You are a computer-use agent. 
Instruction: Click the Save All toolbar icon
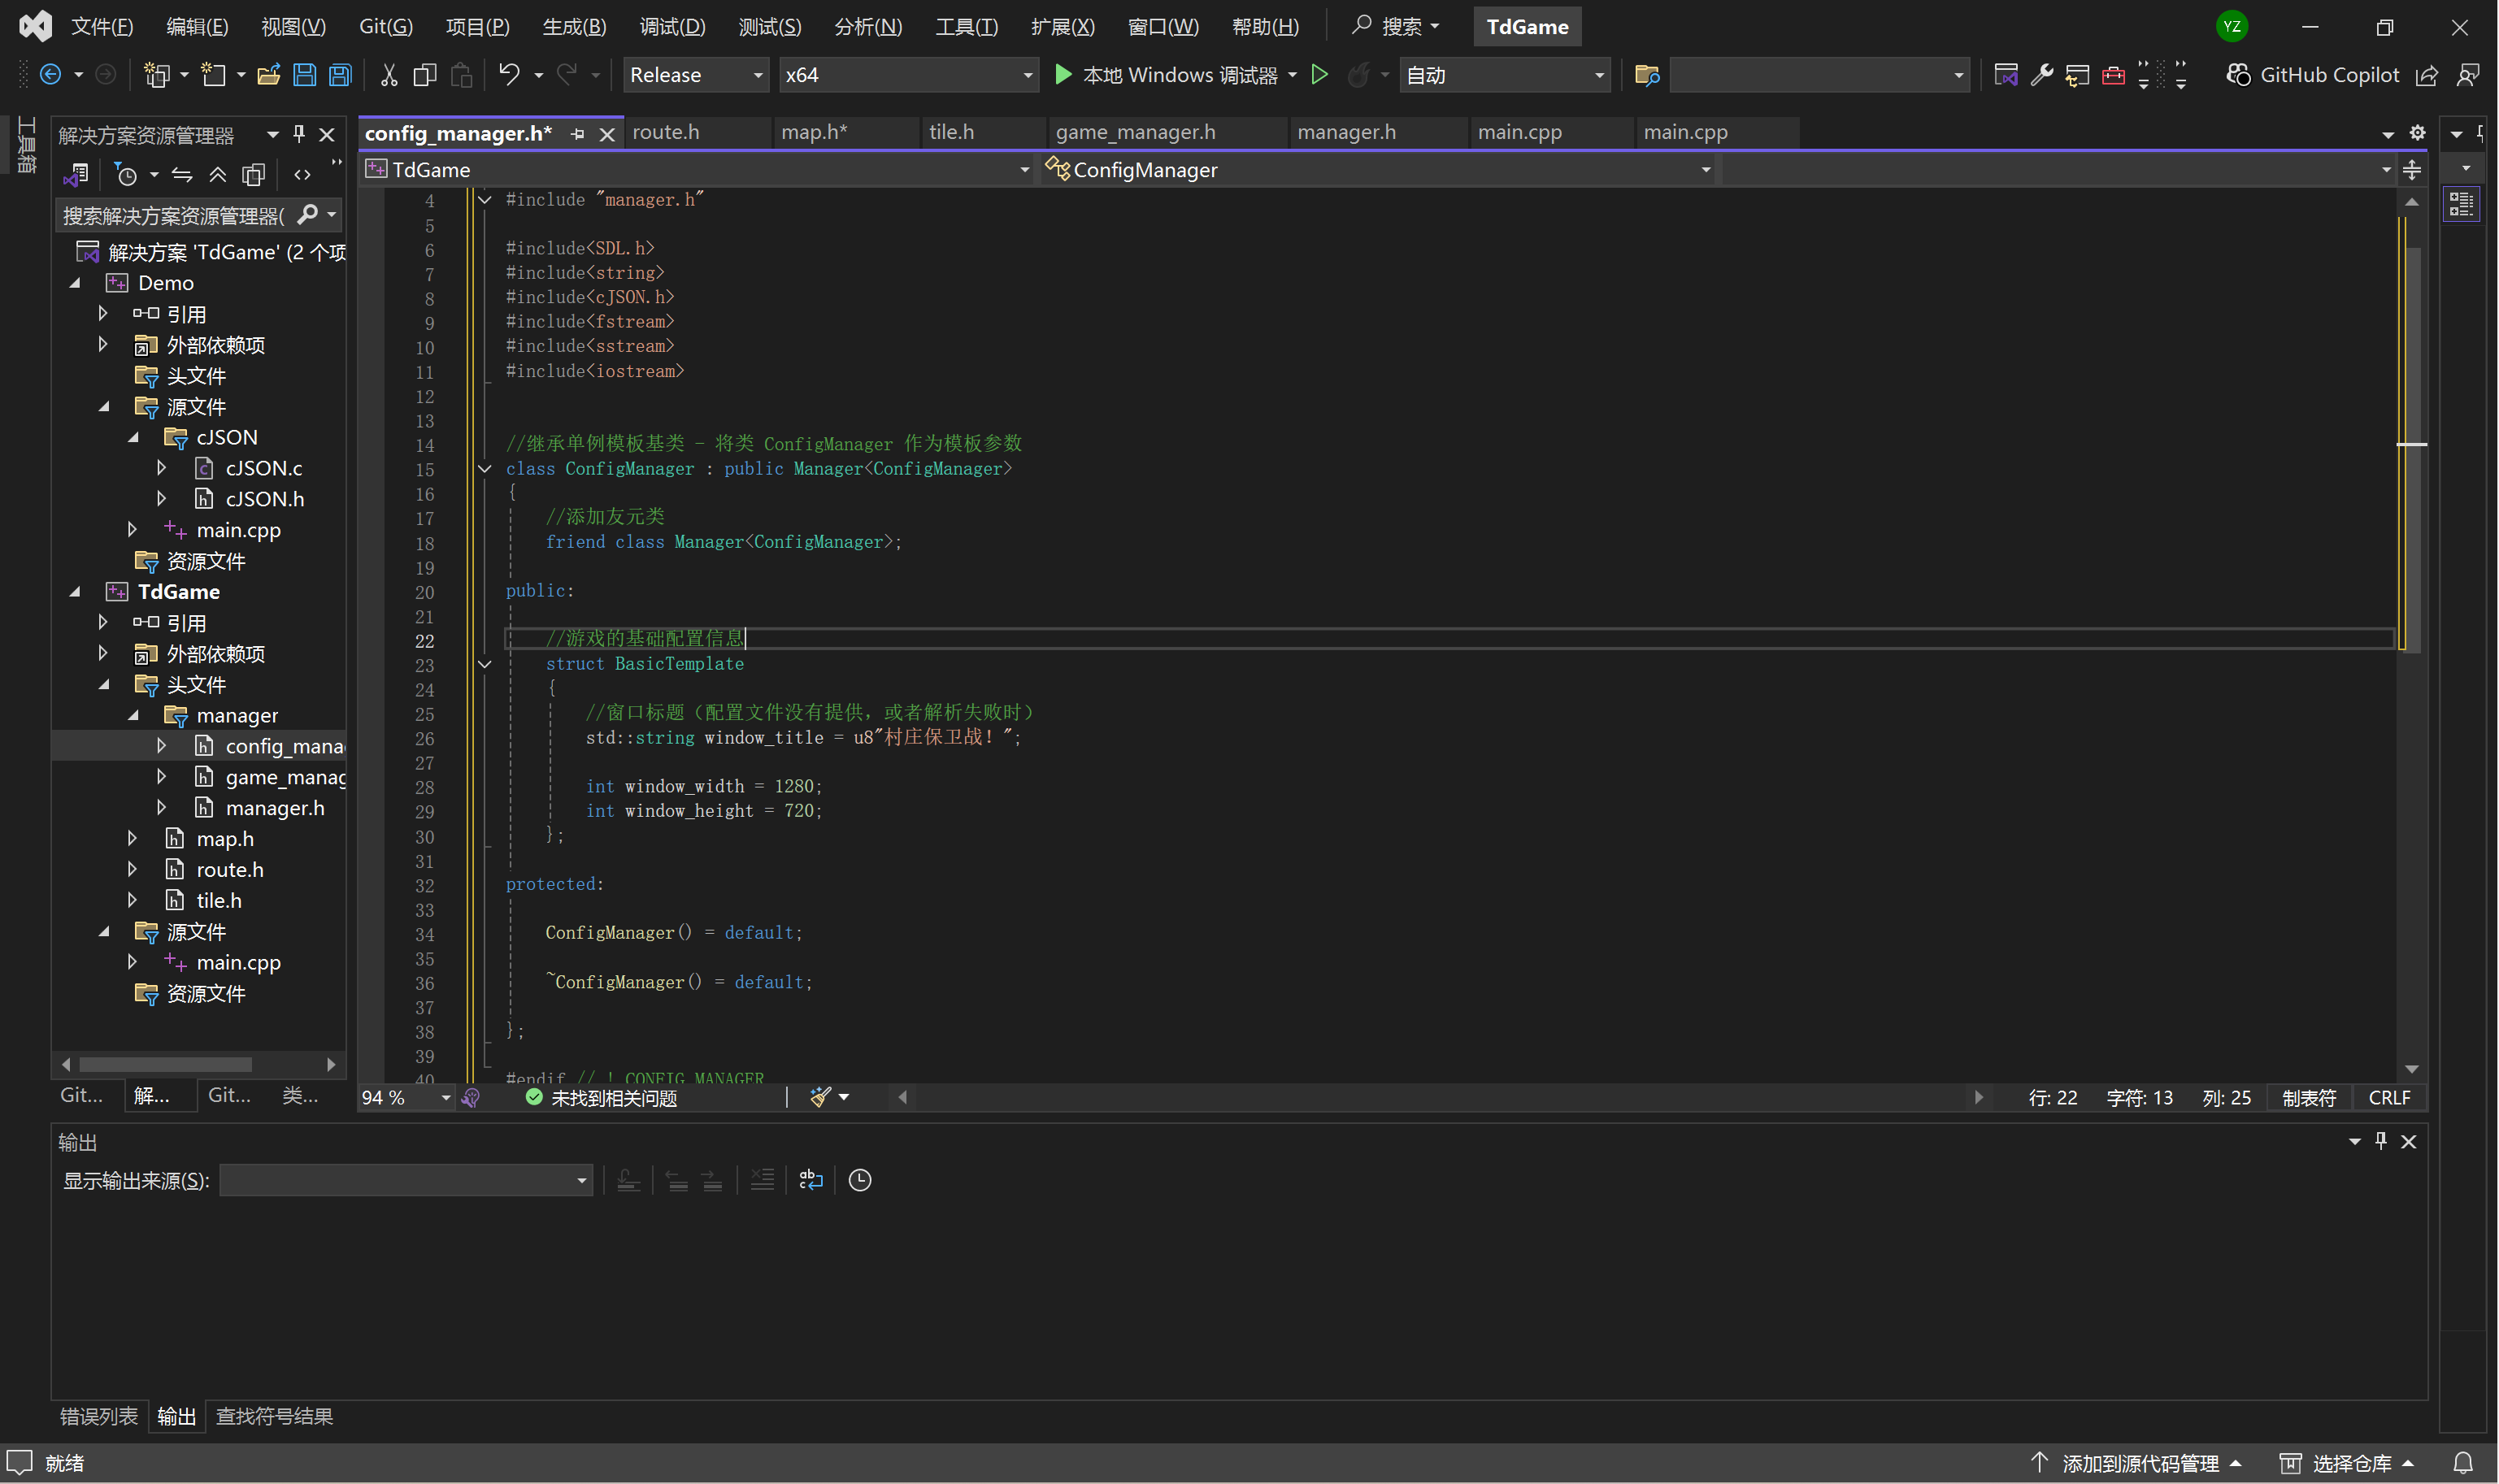[x=340, y=75]
